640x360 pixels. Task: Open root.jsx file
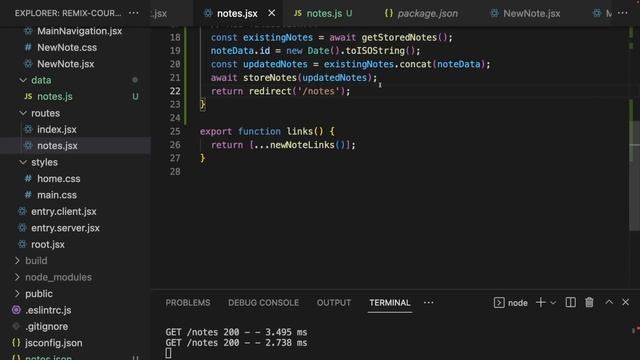pos(48,244)
